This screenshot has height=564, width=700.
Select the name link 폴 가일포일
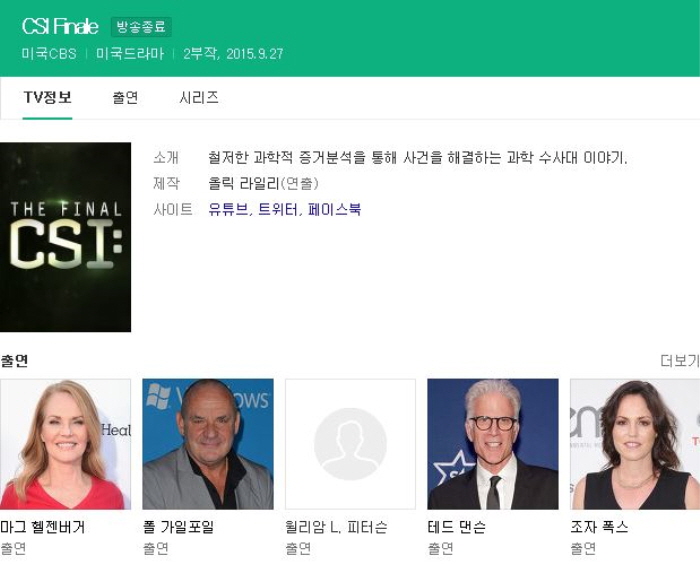pyautogui.click(x=178, y=527)
